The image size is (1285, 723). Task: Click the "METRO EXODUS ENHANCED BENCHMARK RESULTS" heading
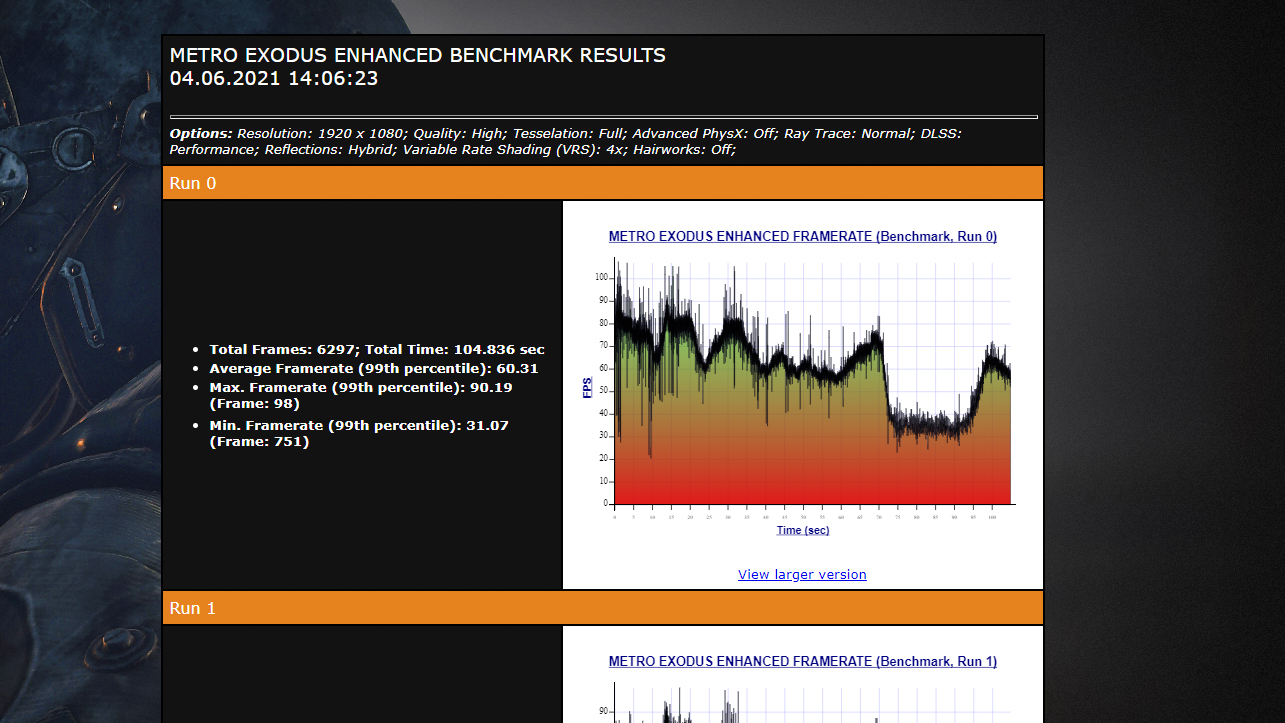pyautogui.click(x=418, y=56)
